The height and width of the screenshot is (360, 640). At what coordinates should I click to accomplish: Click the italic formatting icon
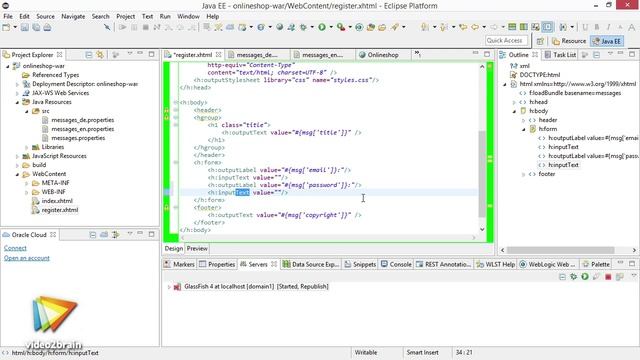(608, 27)
